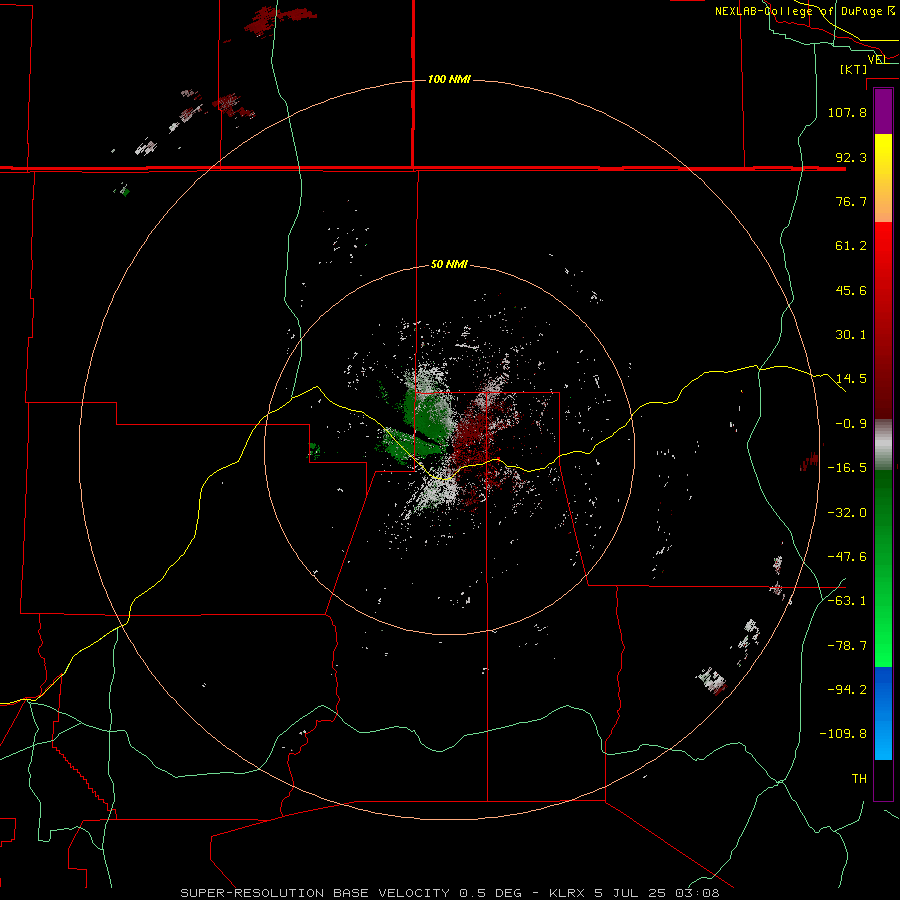Screen dimensions: 900x900
Task: Select the 107.8 value on velocity scale
Action: click(847, 112)
